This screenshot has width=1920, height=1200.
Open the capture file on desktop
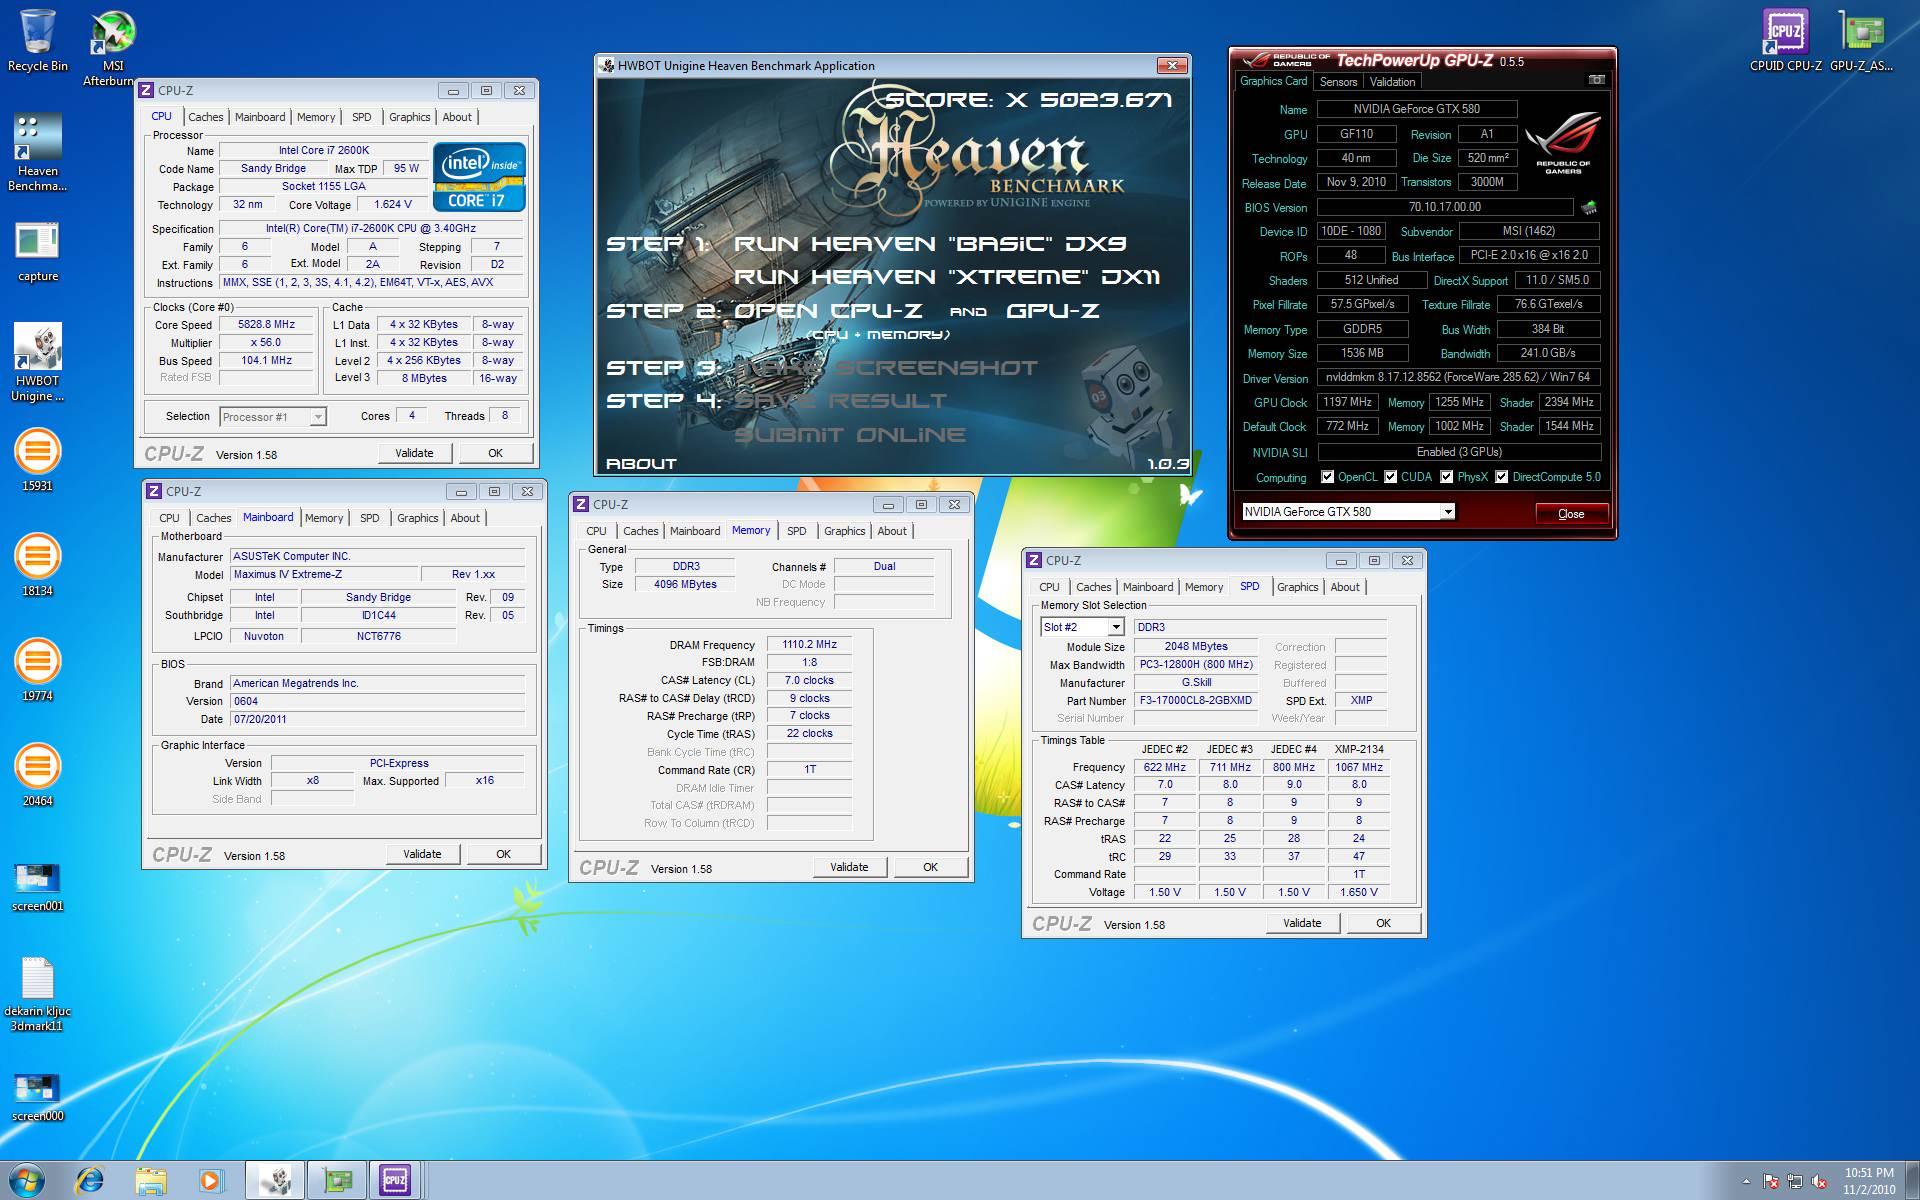click(x=38, y=252)
